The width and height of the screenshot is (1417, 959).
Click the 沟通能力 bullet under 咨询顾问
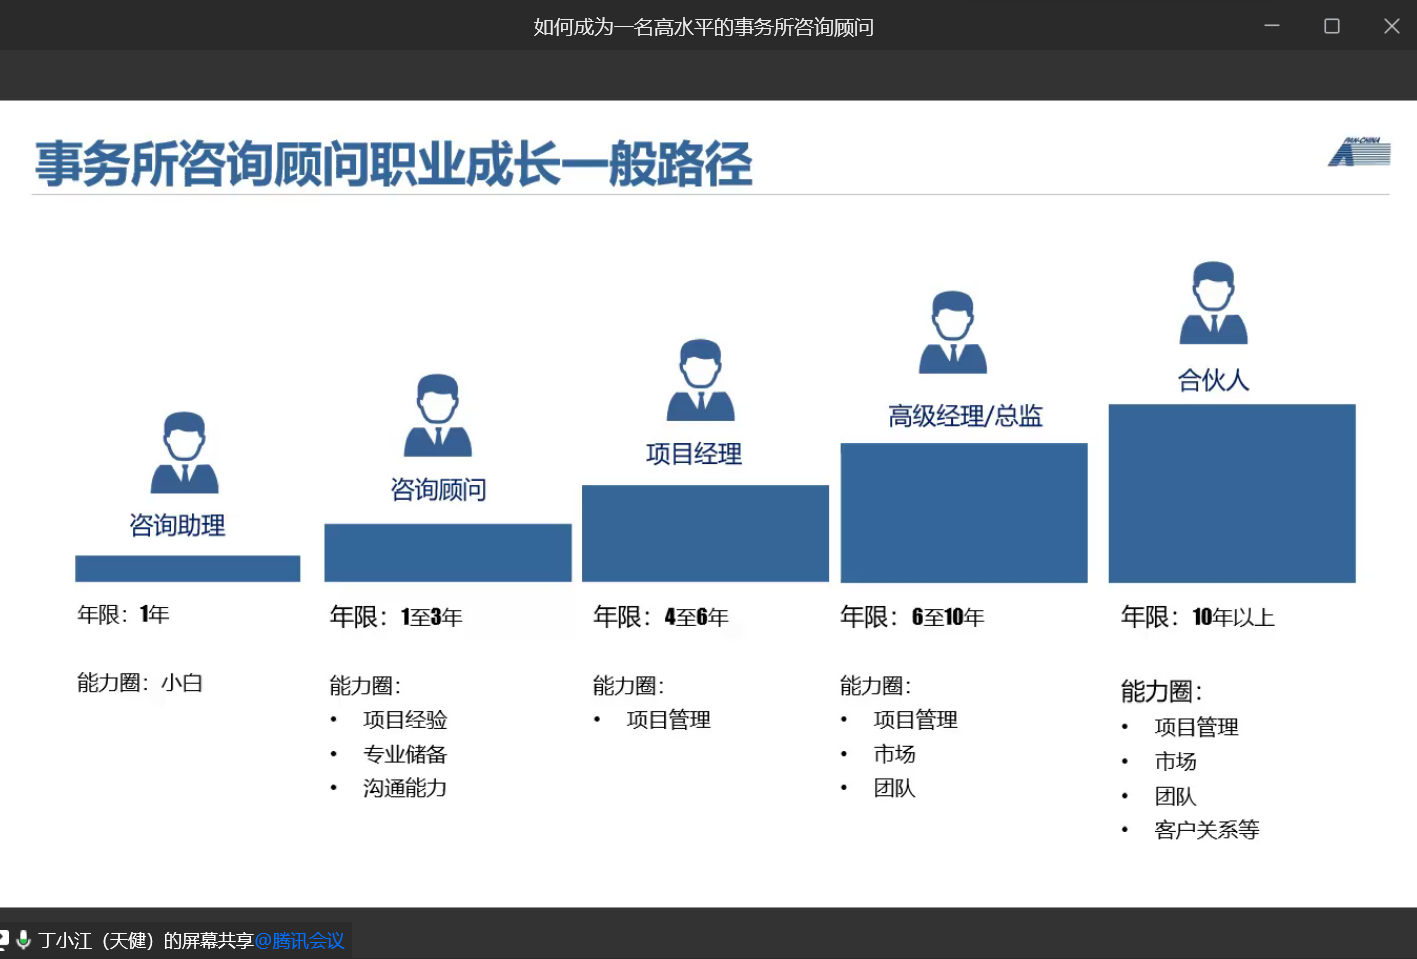404,788
